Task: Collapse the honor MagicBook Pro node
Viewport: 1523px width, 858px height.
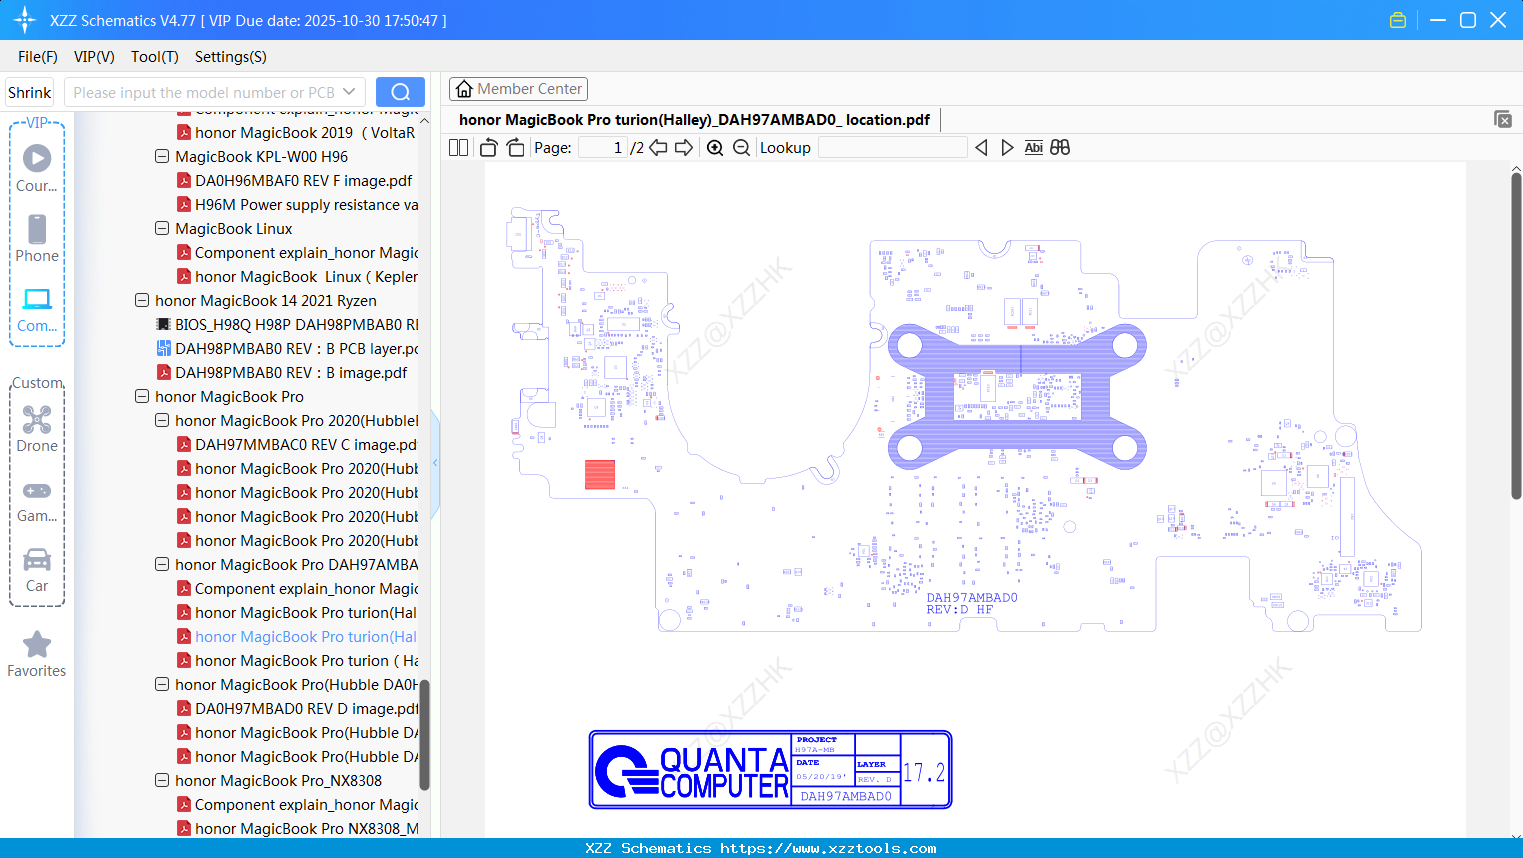Action: pos(142,396)
